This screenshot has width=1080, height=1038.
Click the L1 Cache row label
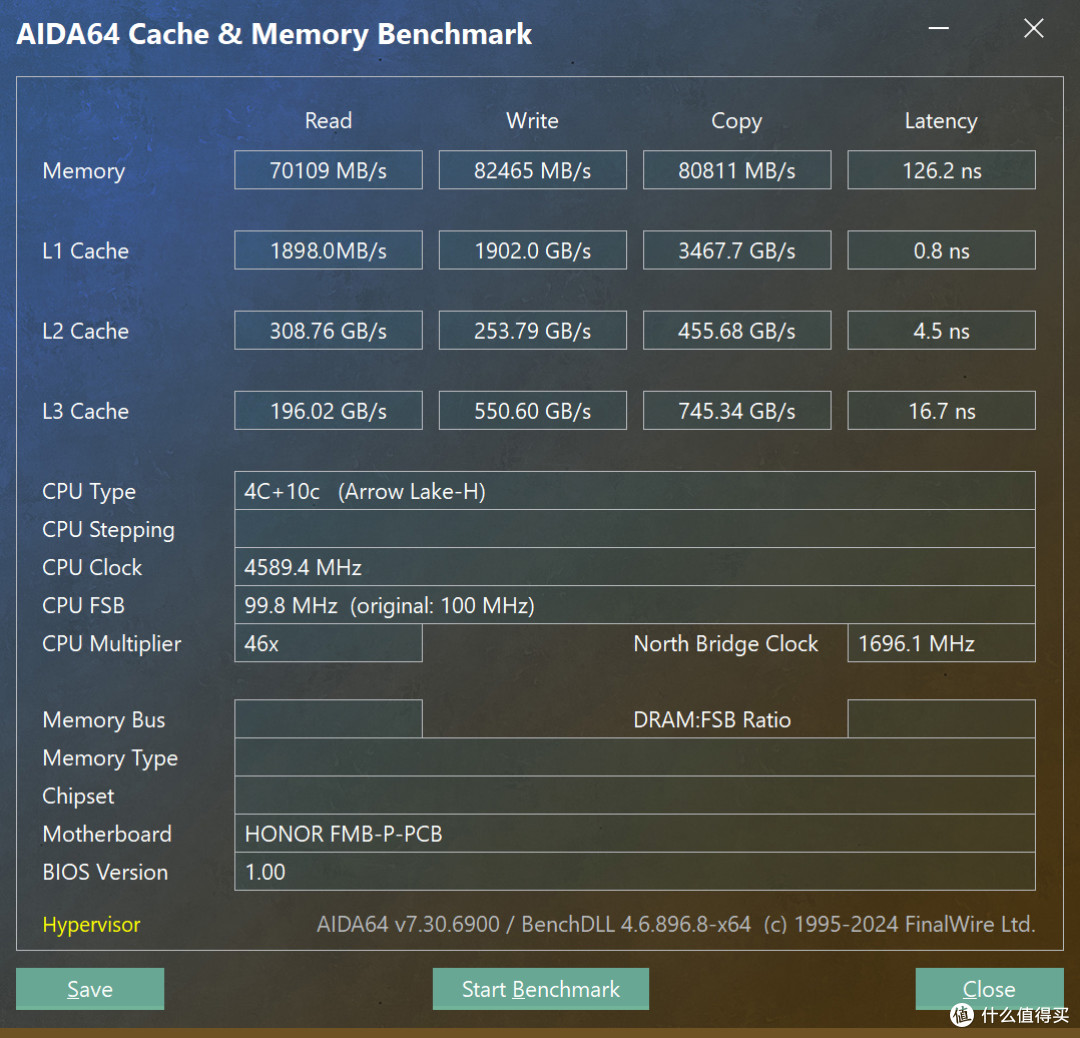pyautogui.click(x=85, y=251)
